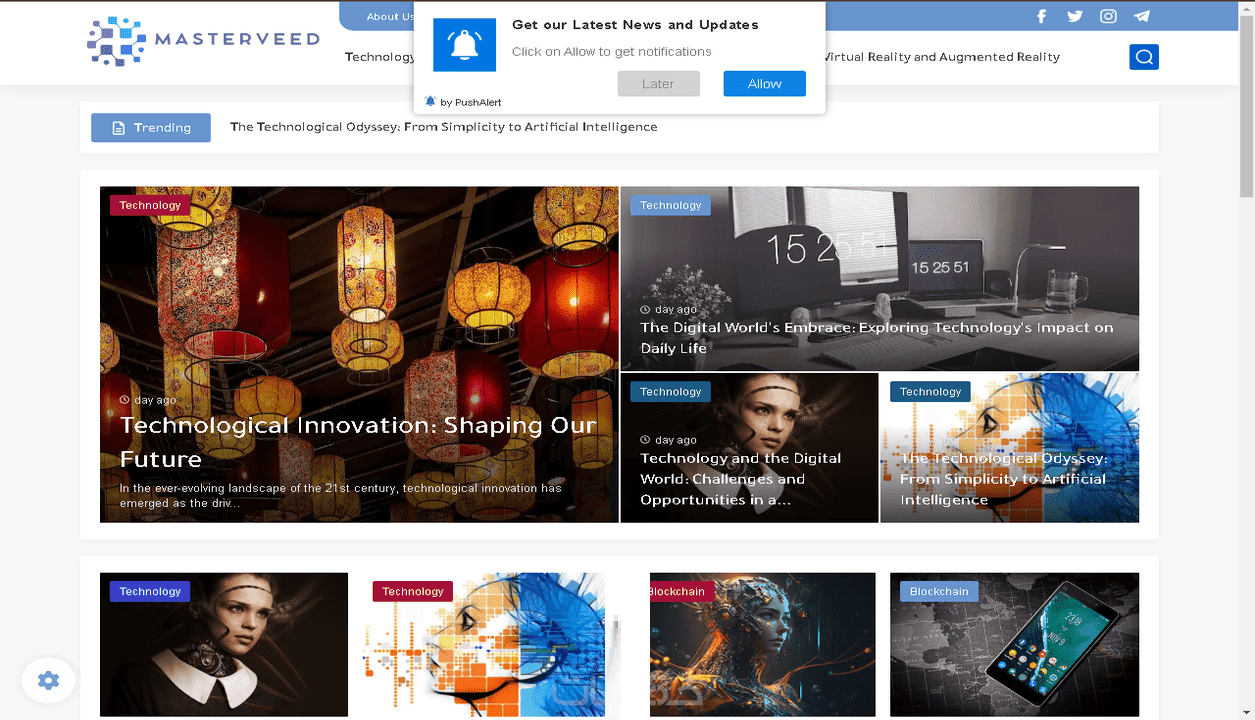Click the Blockchain tag on smartphone image

pos(939,592)
